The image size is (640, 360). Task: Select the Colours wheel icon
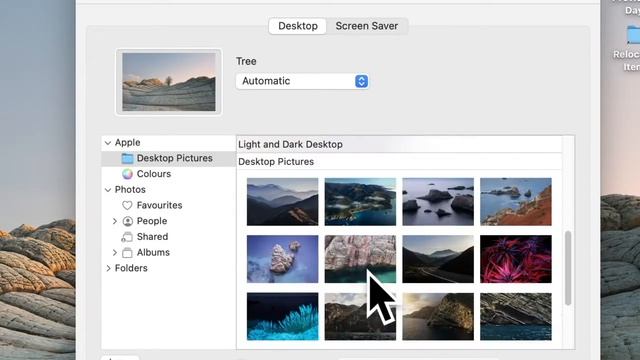pos(127,174)
